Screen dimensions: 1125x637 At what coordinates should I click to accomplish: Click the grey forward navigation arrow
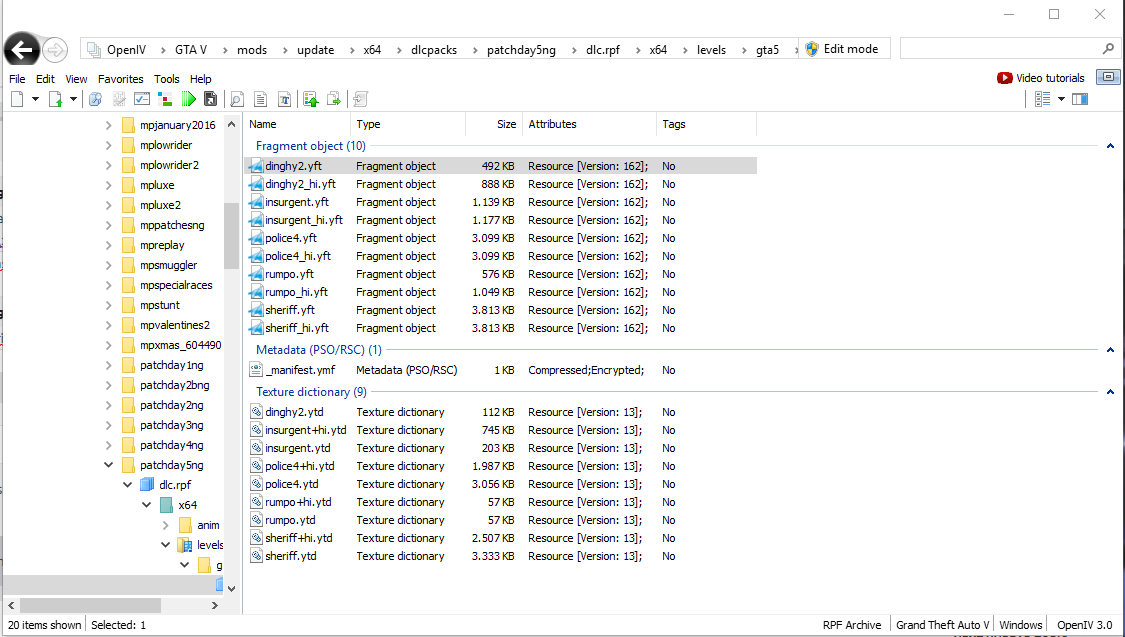pos(55,49)
